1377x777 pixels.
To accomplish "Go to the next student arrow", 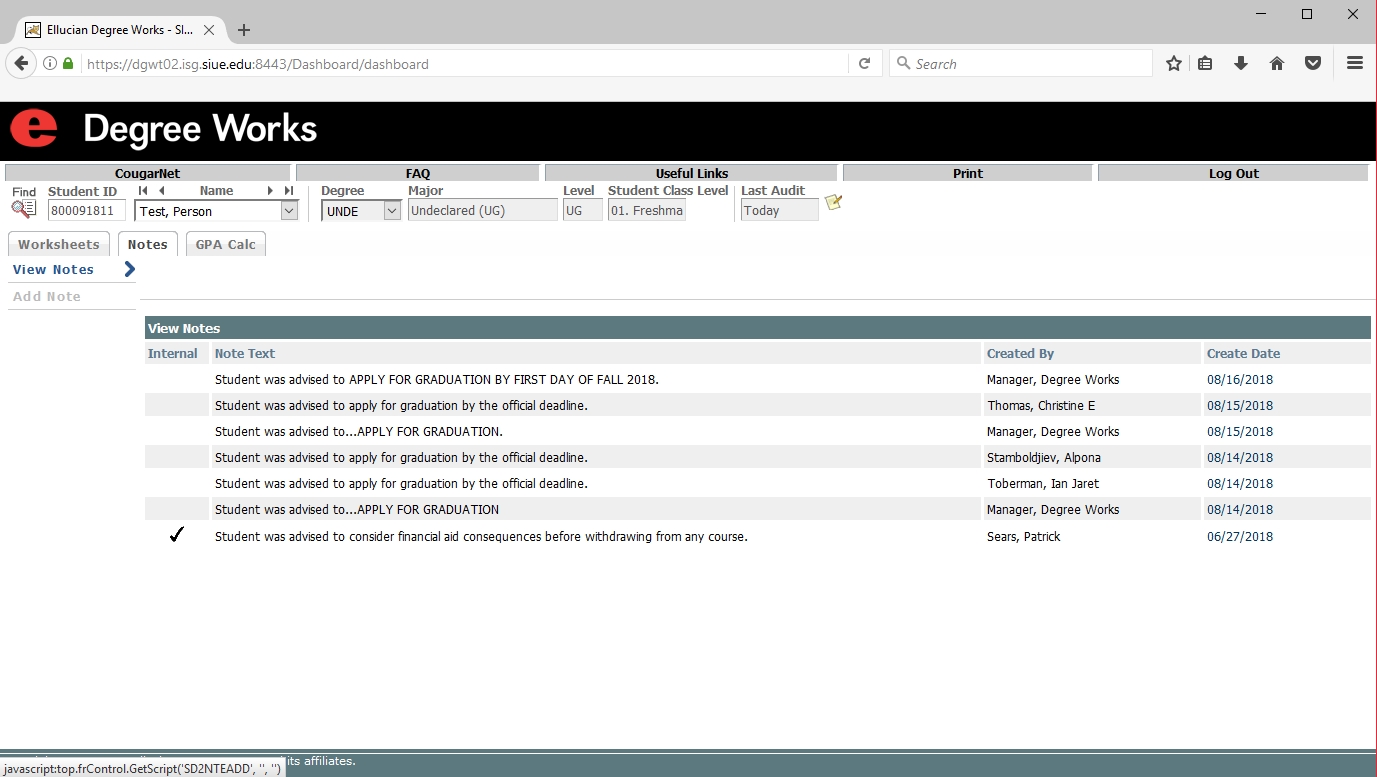I will pos(270,191).
